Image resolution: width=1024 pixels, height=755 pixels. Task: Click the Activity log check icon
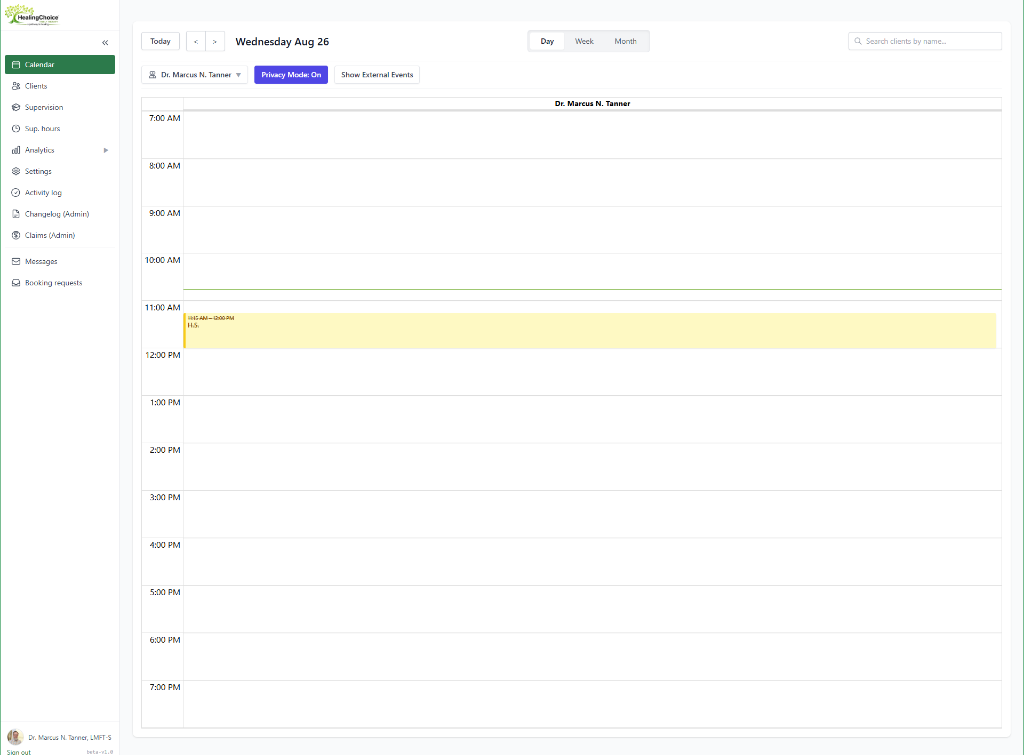[16, 193]
